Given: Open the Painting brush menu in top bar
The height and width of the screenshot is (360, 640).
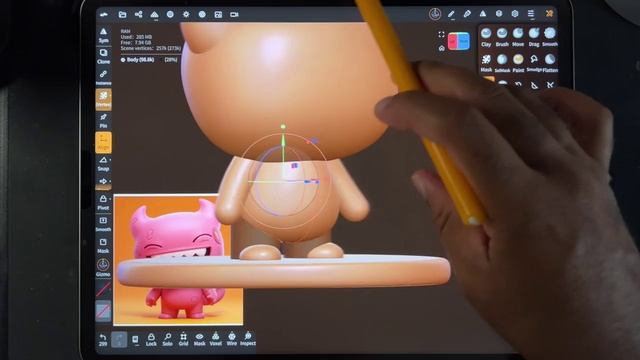Looking at the screenshot, I should [467, 14].
